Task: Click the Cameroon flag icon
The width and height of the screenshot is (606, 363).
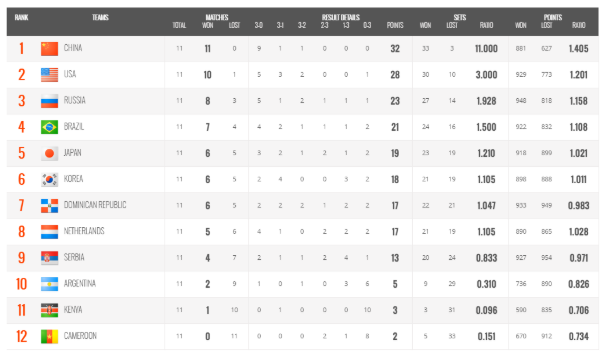Action: pos(49,336)
